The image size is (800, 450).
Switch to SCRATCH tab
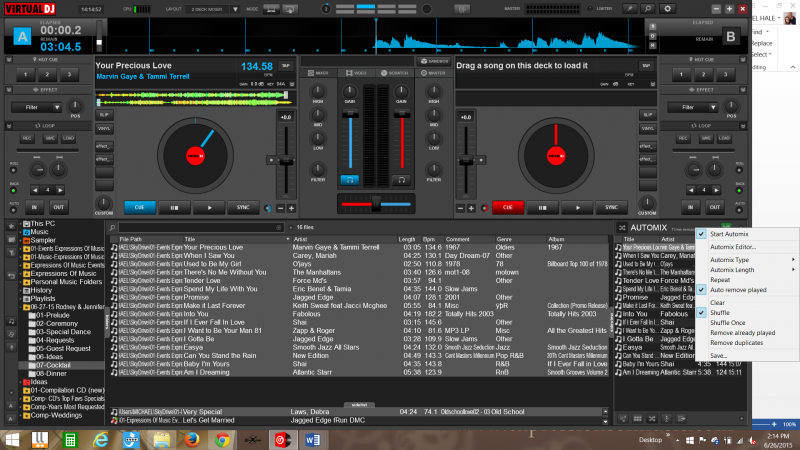click(x=394, y=73)
